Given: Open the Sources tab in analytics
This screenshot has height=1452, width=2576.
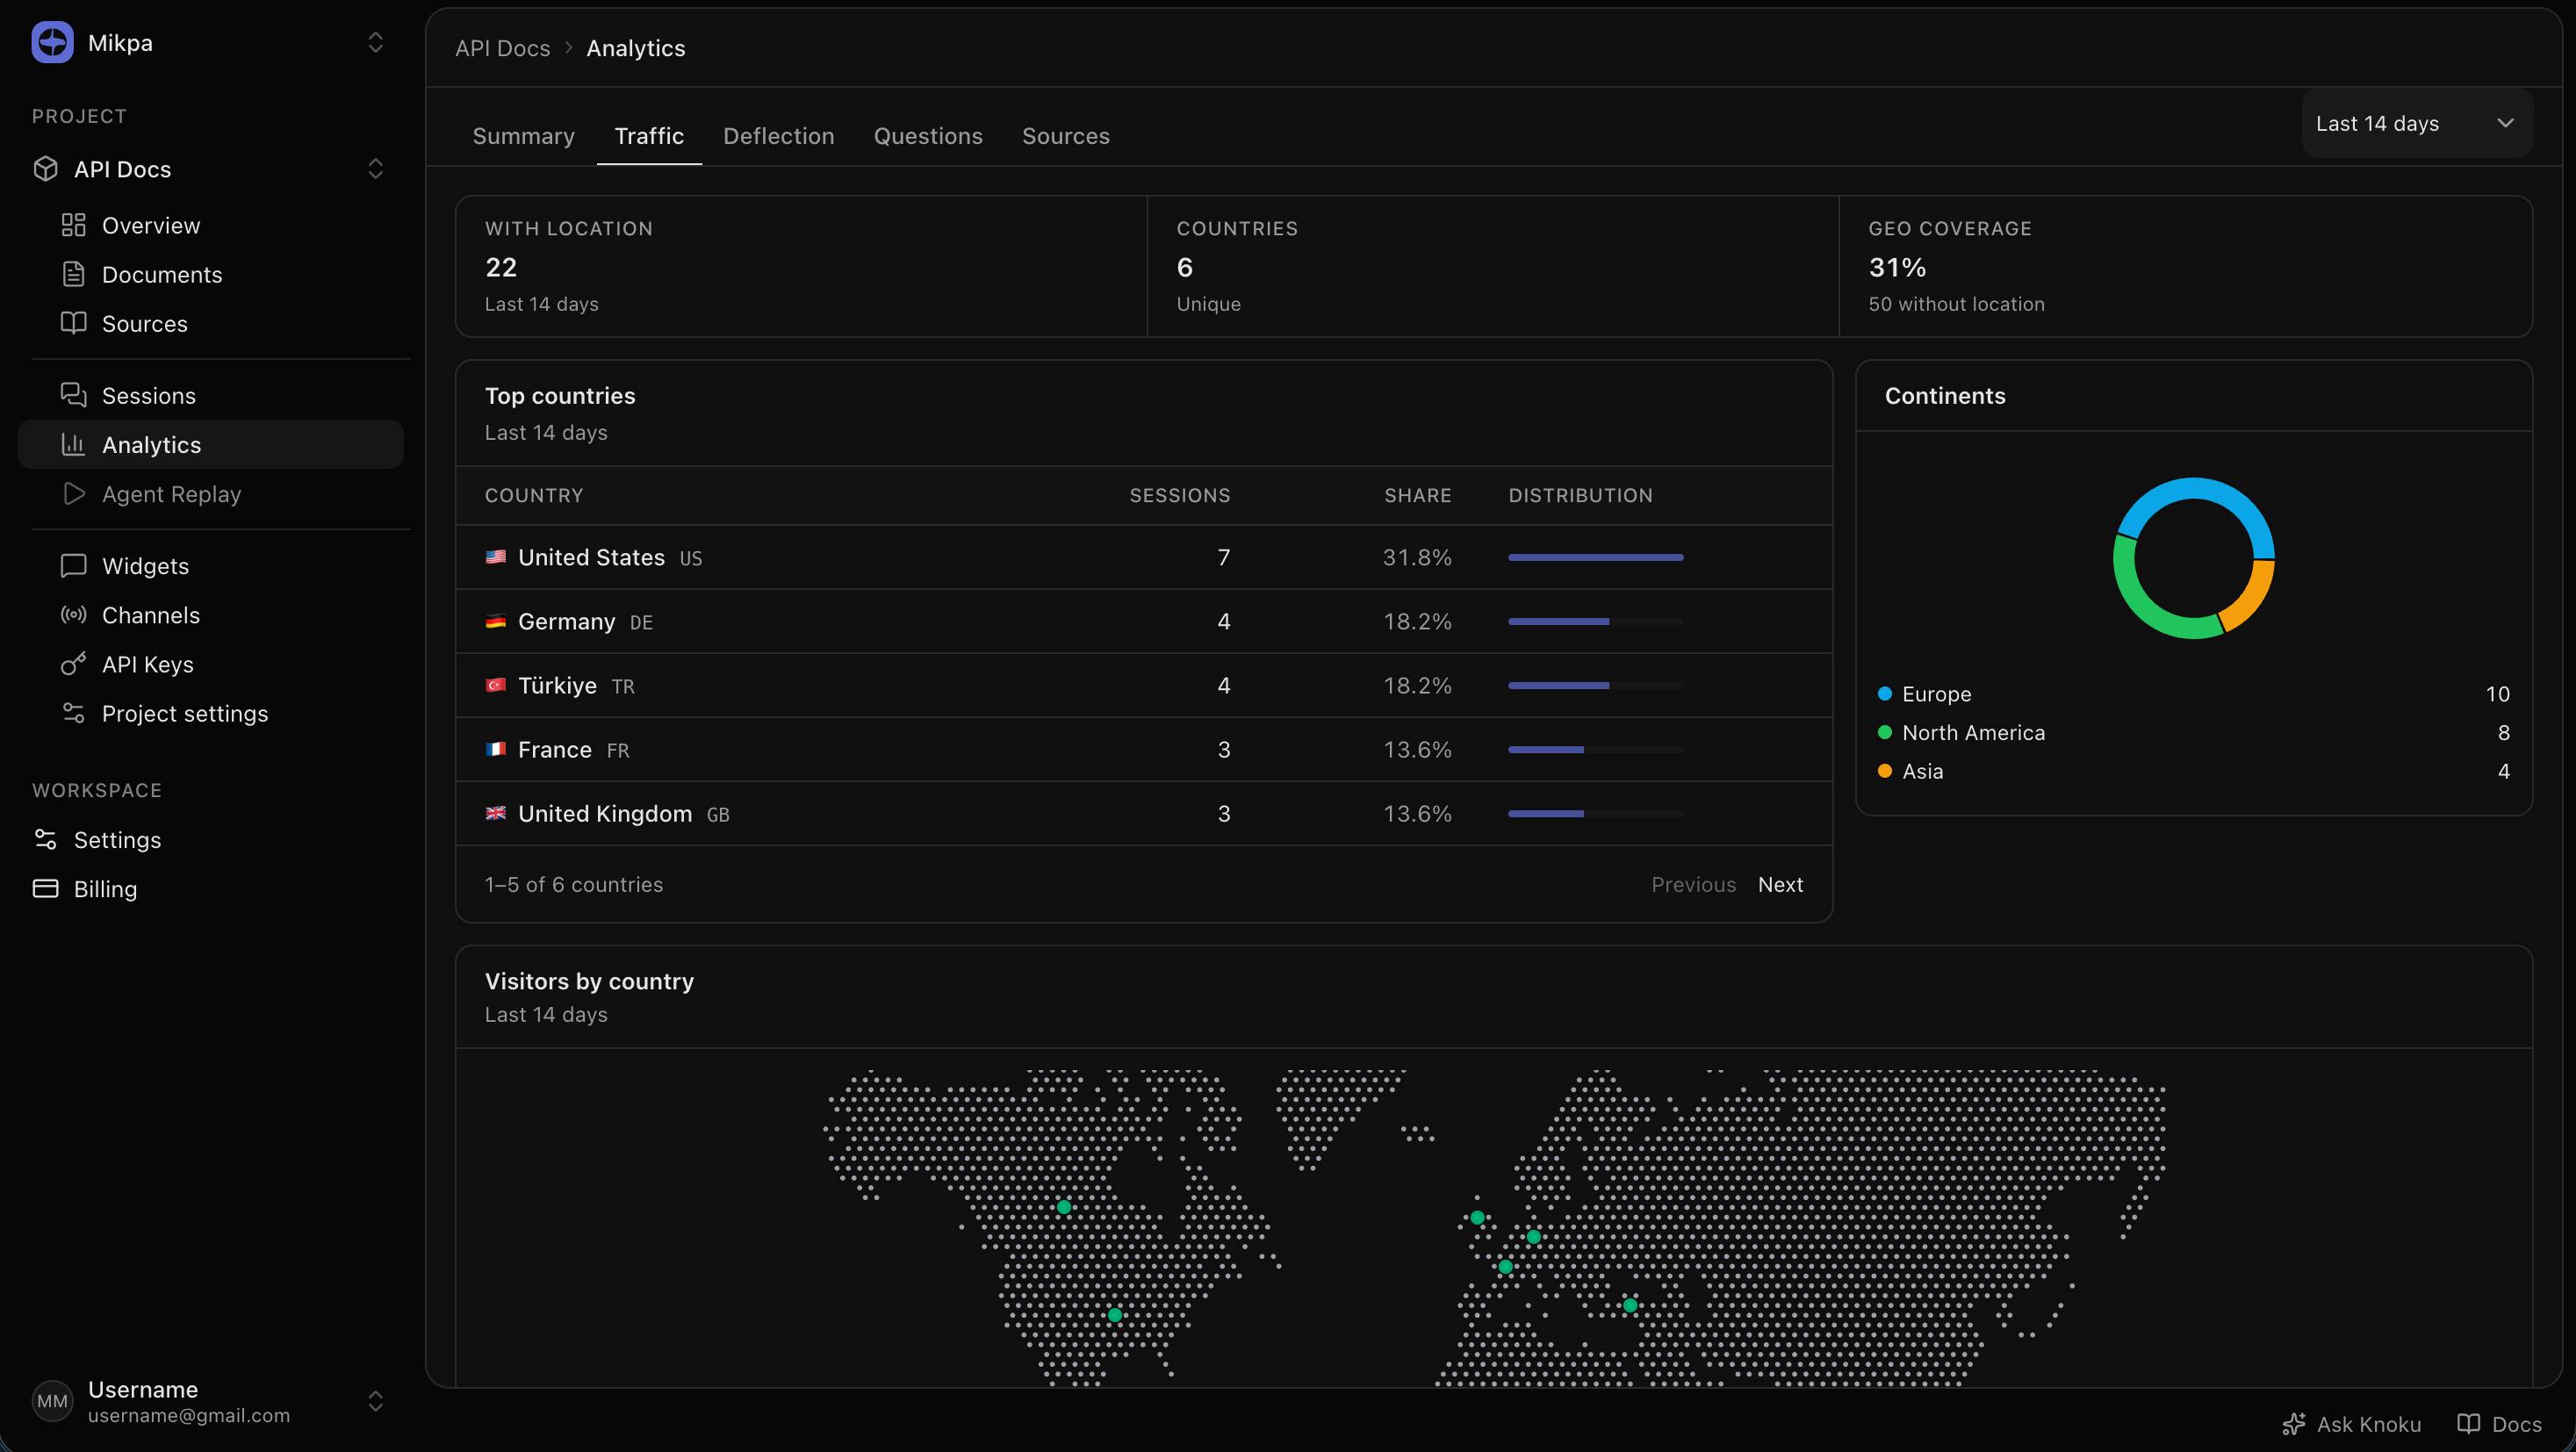Looking at the screenshot, I should (1065, 136).
